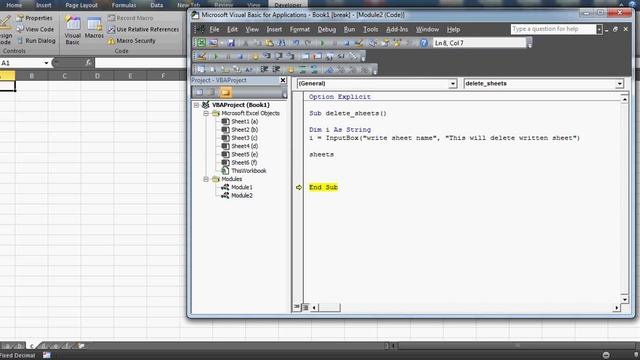Open Debug toolbar options arrow
The image size is (640, 360).
363,57
